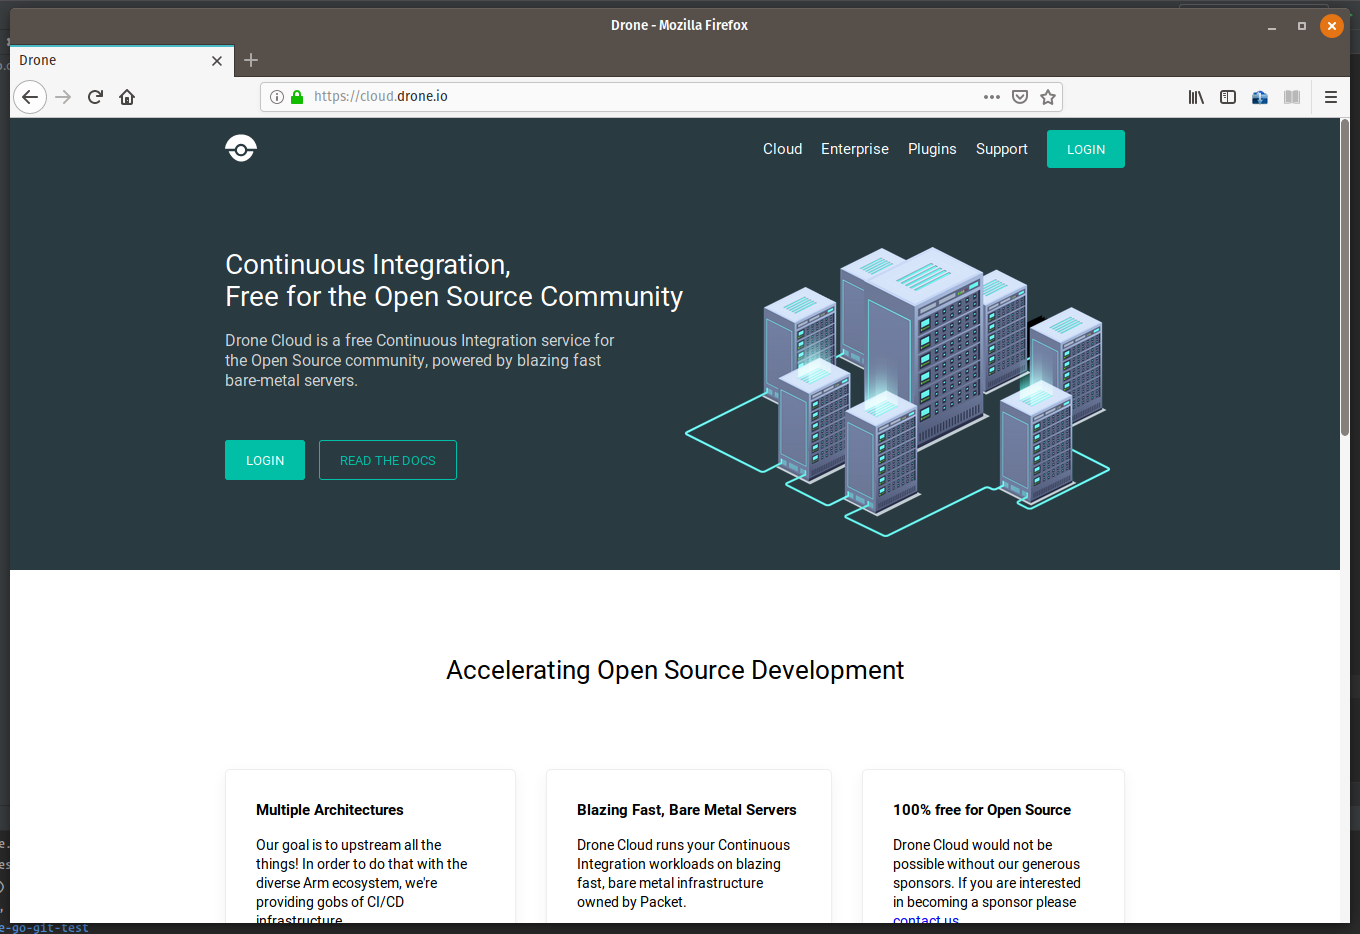Click the blue toolbox extension icon
Viewport: 1360px width, 934px height.
(x=1260, y=97)
